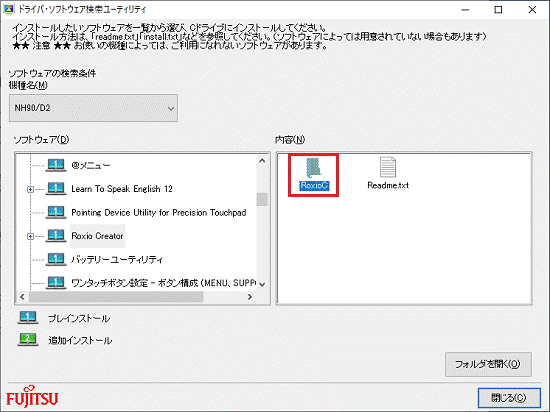The width and height of the screenshot is (550, 412).
Task: Click laptop icon beside ワンタッチボタン設定
Action: tap(56, 282)
